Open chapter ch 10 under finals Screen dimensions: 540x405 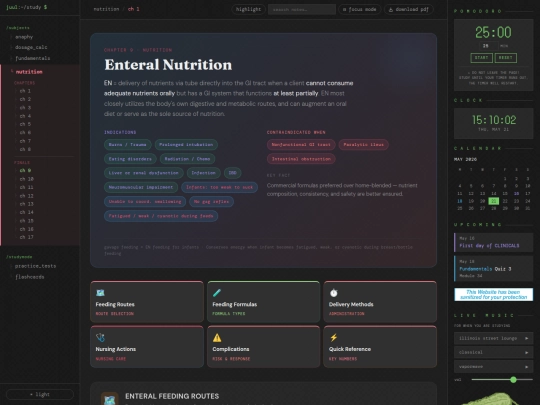(27, 179)
